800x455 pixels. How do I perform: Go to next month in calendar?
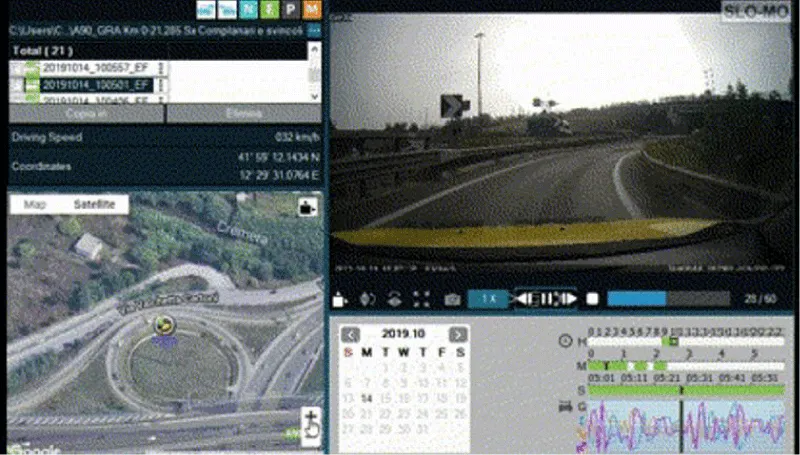pos(457,334)
